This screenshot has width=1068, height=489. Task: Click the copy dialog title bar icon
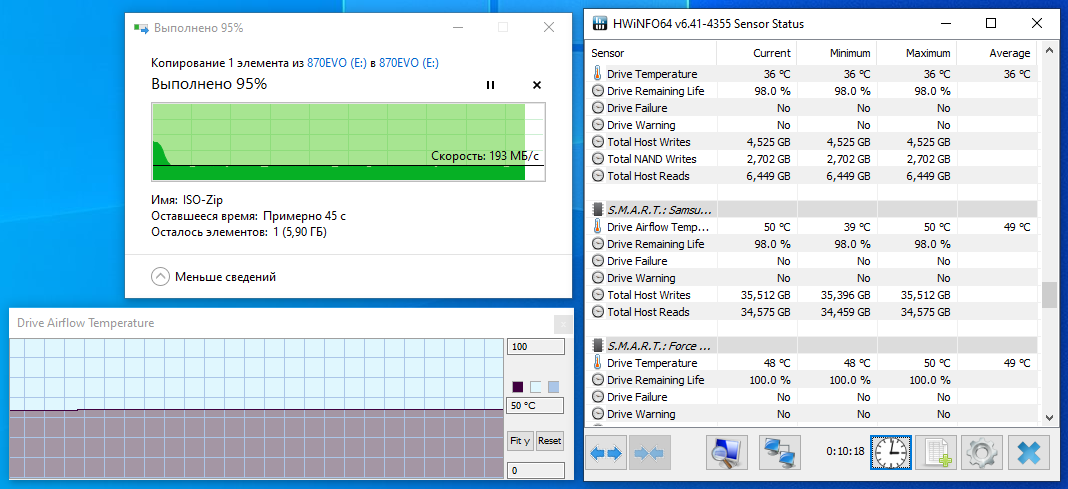[140, 28]
